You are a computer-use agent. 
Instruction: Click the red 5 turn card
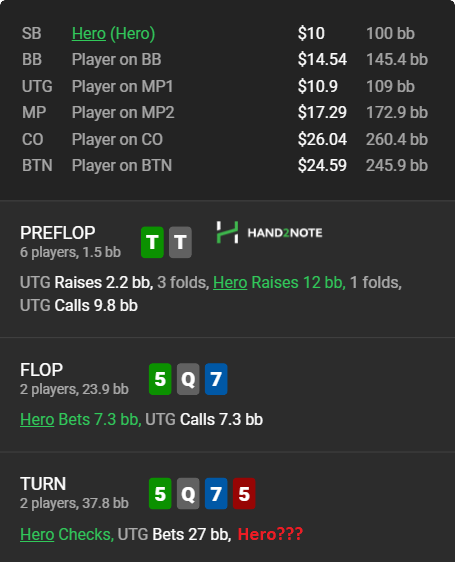coord(244,494)
